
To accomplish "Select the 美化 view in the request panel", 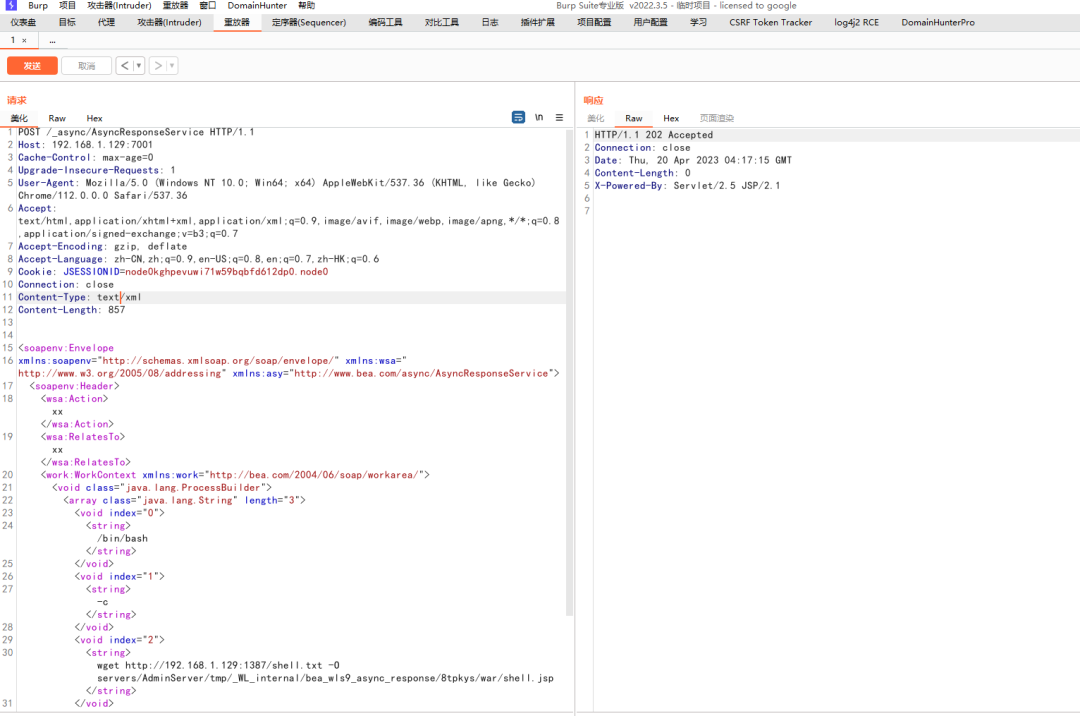I will [19, 118].
